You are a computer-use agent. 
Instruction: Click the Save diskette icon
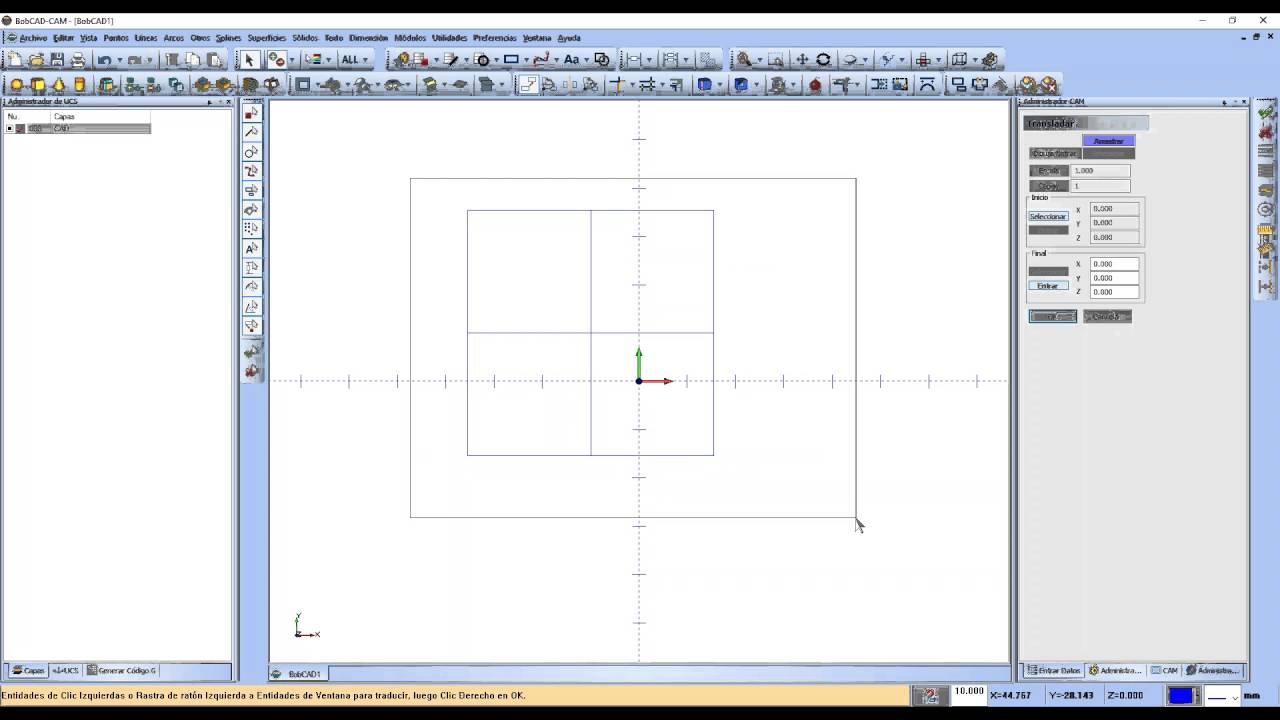pos(57,60)
